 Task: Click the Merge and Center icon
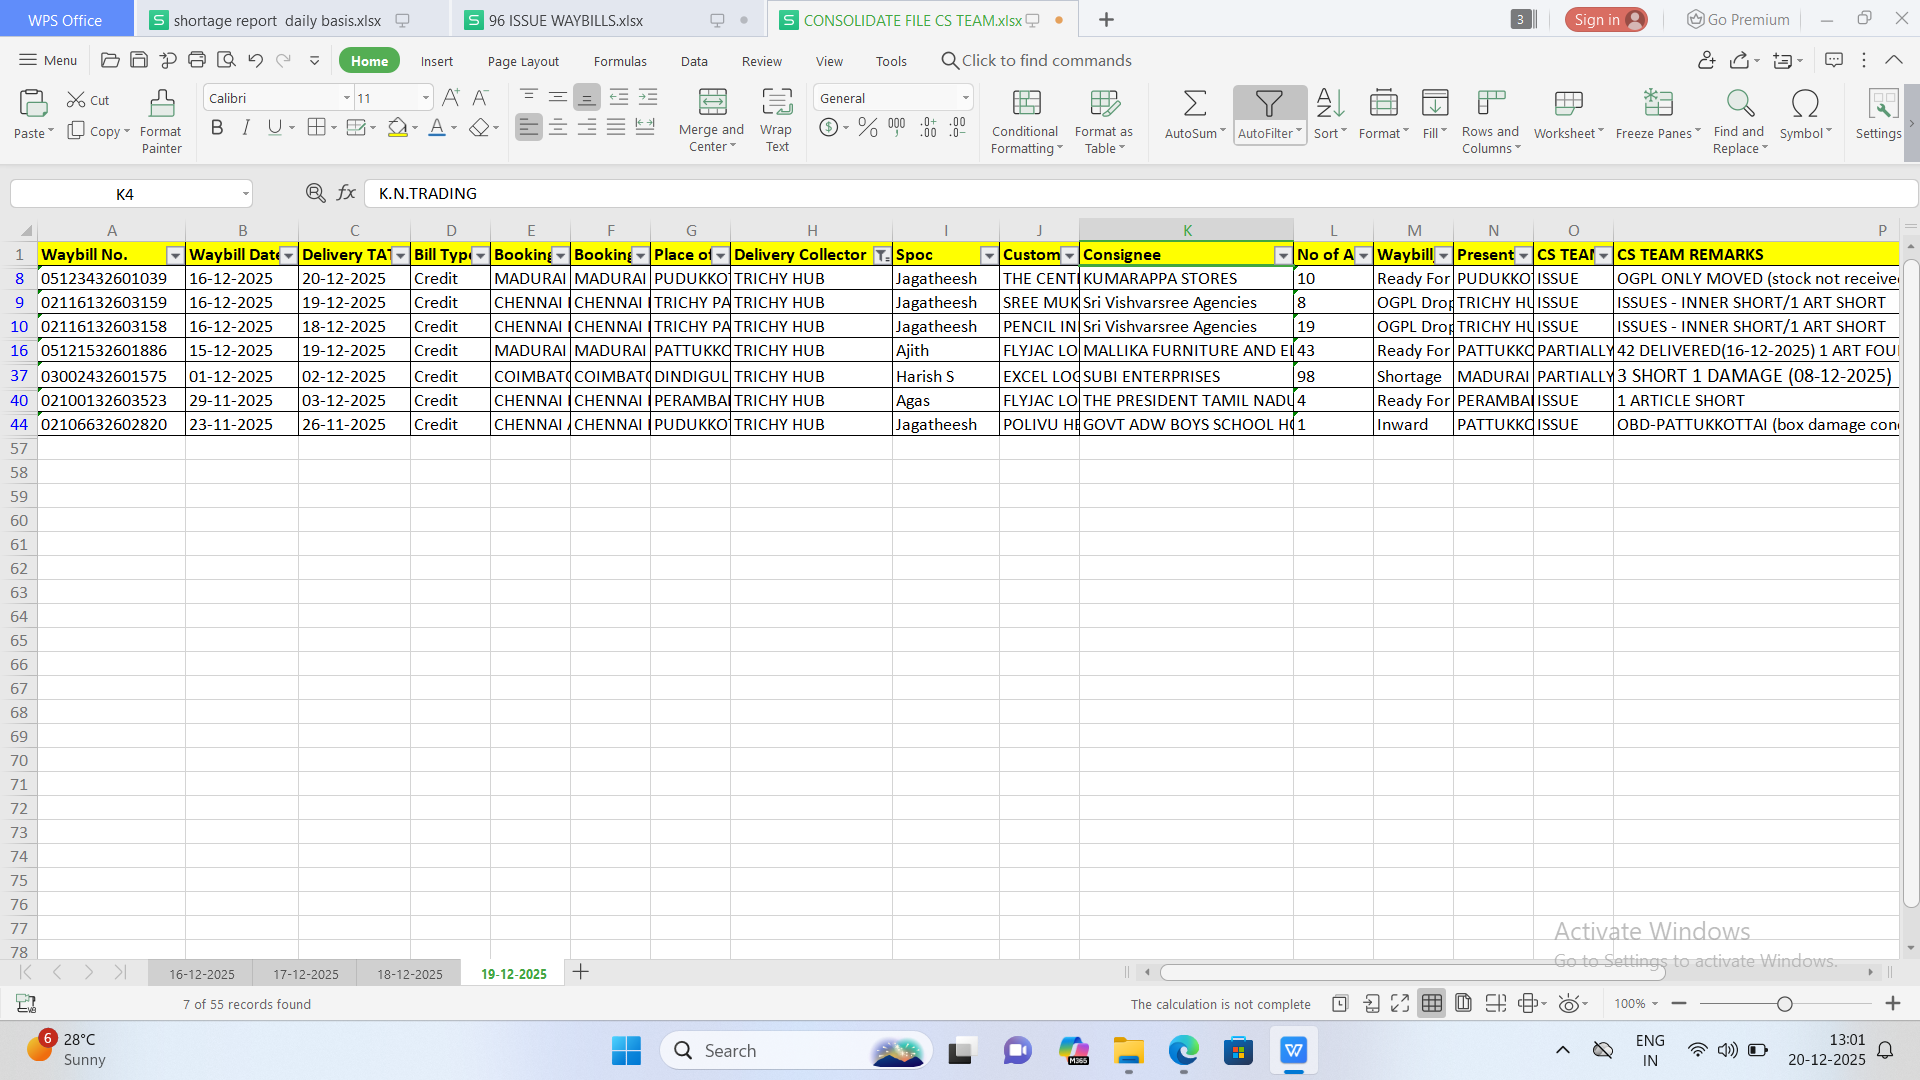click(712, 104)
